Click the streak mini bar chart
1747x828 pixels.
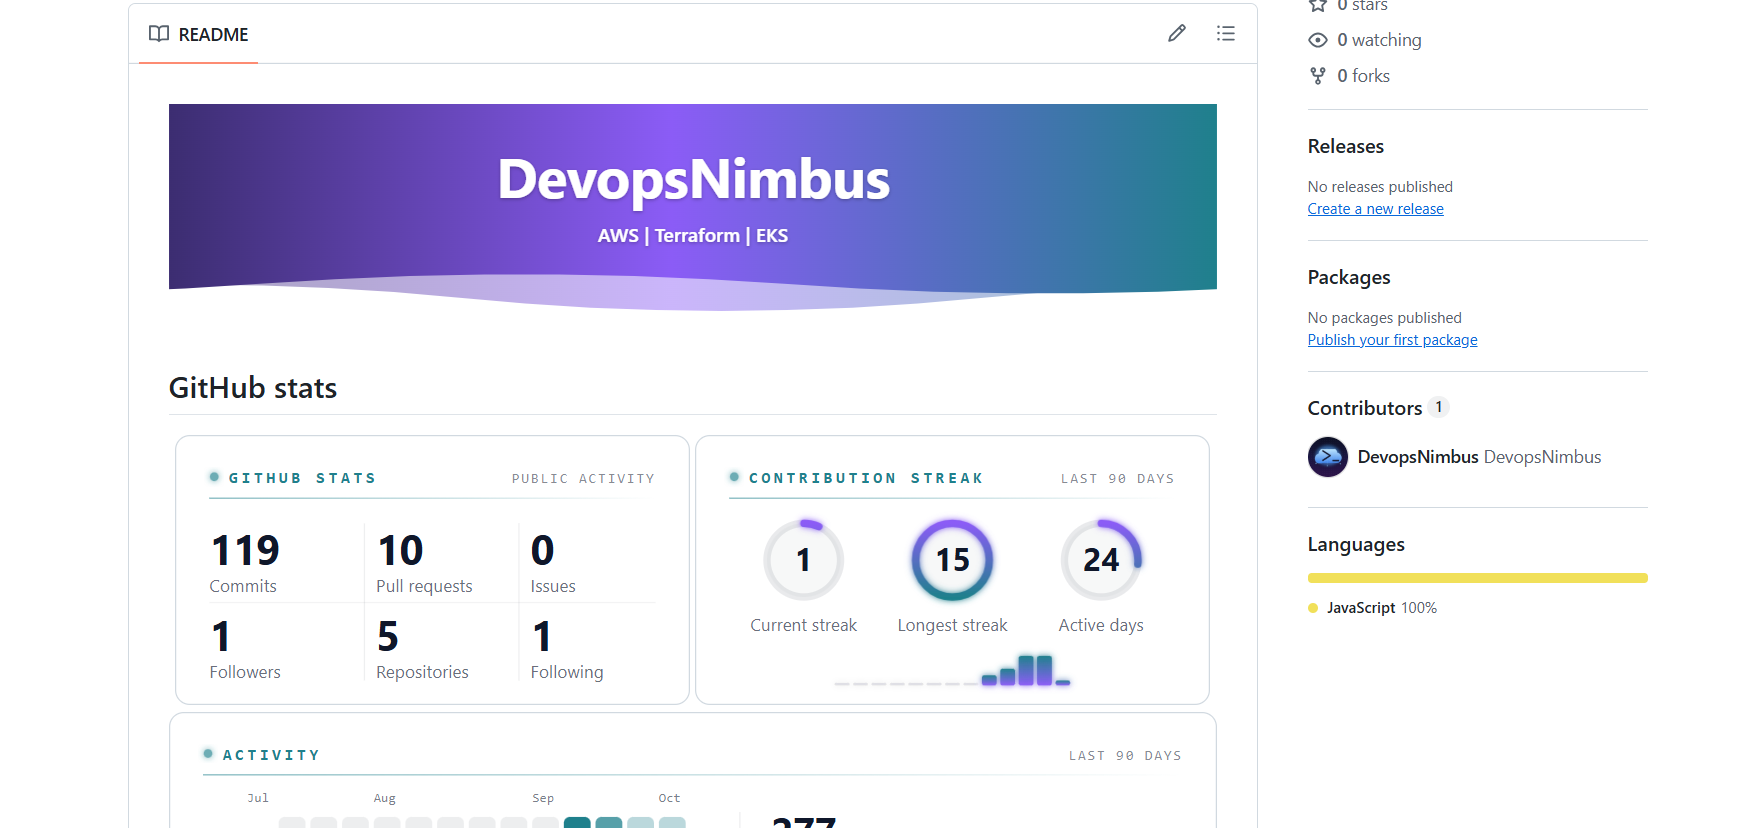952,670
